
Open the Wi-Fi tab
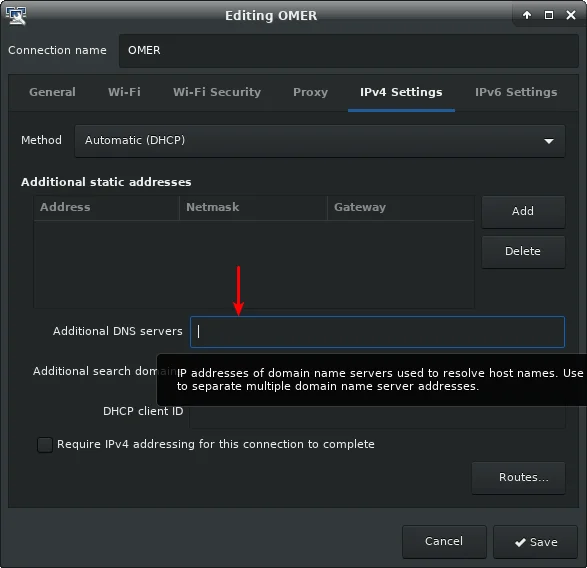tap(124, 92)
